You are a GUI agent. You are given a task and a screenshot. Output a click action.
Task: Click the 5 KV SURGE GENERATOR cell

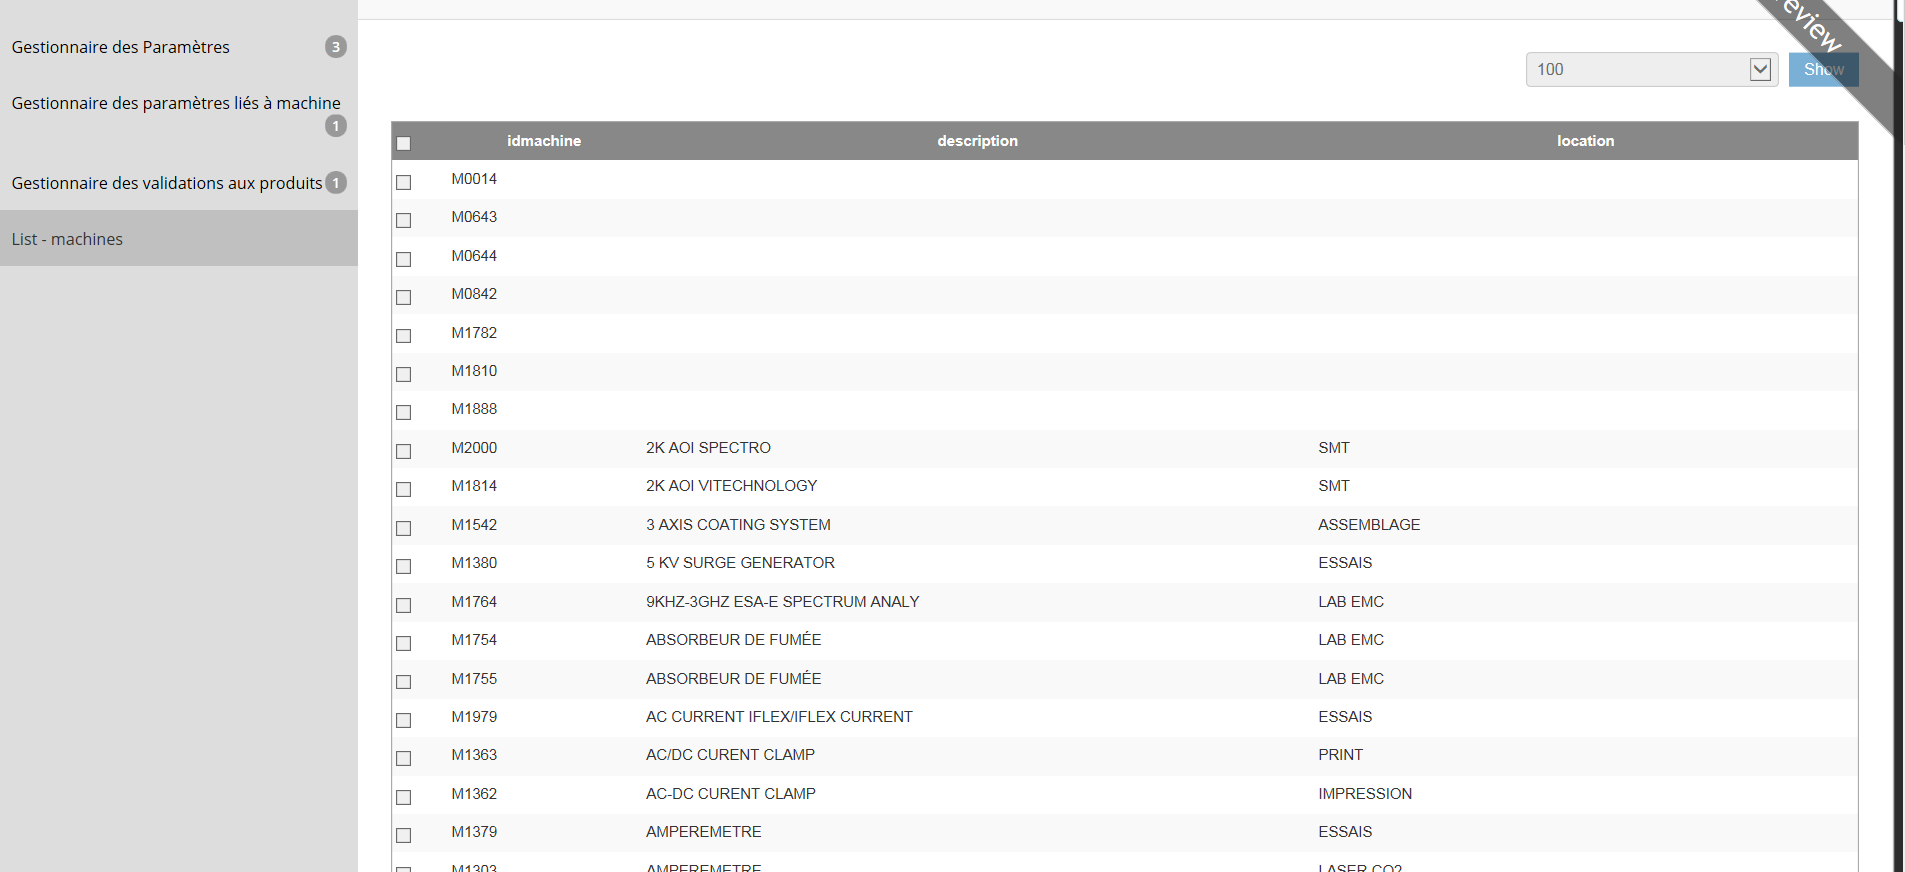coord(740,563)
